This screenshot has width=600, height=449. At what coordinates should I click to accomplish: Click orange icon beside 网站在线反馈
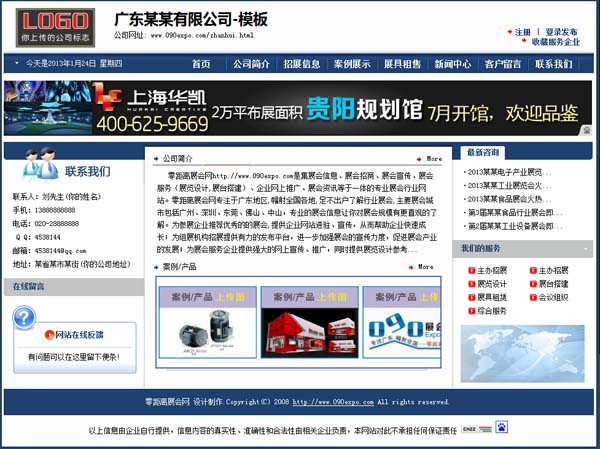click(x=49, y=335)
